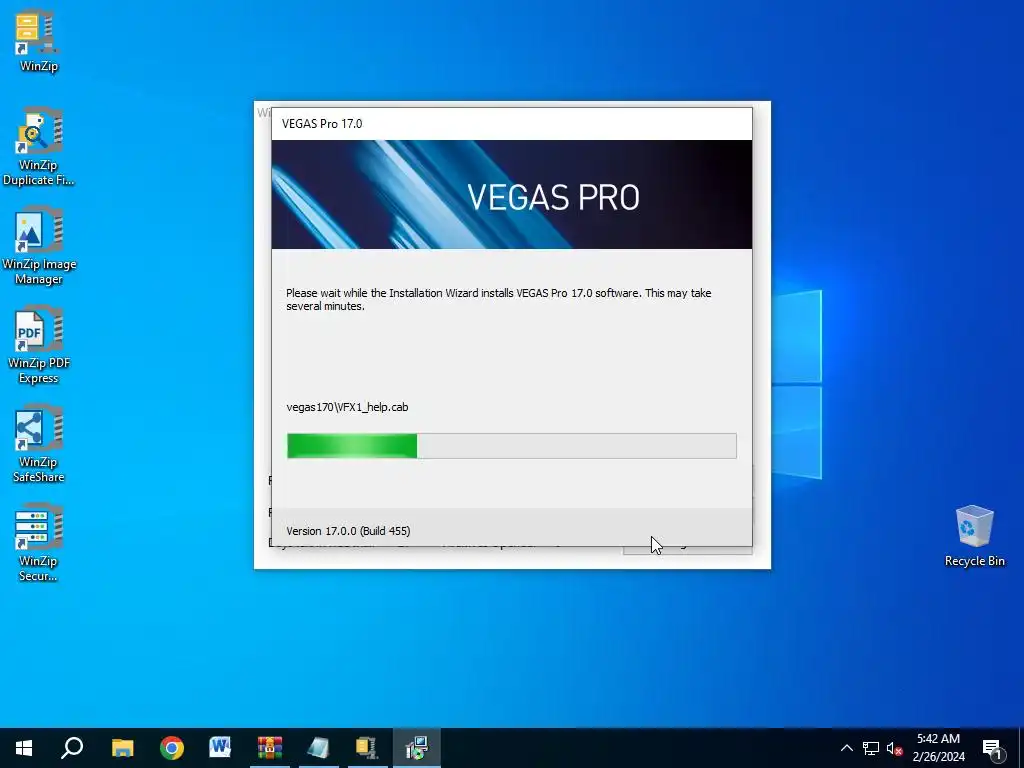Select the active installer taskbar icon
Viewport: 1024px width, 768px height.
417,748
